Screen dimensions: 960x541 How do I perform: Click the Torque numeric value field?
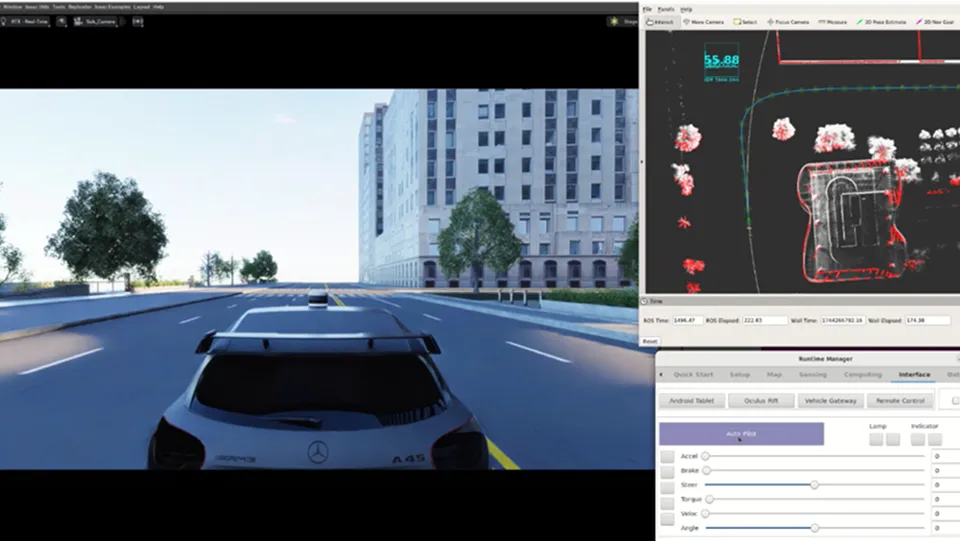(x=945, y=499)
